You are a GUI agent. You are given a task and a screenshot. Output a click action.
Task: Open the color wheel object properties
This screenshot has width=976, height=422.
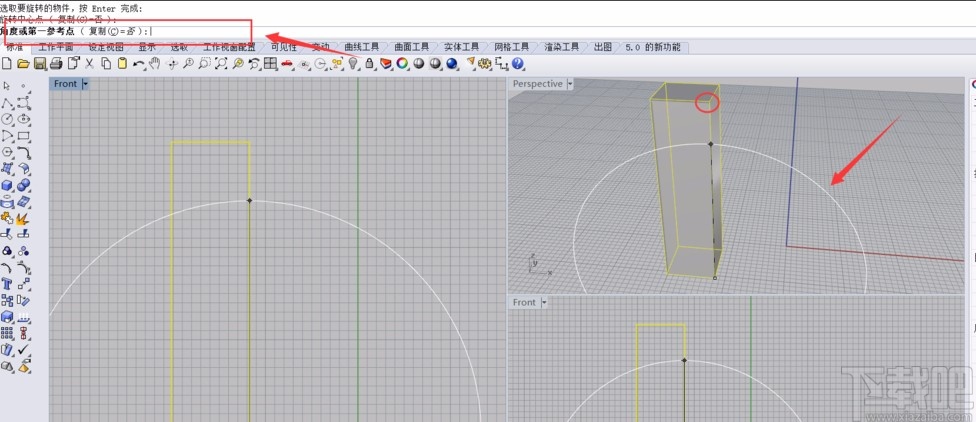401,63
